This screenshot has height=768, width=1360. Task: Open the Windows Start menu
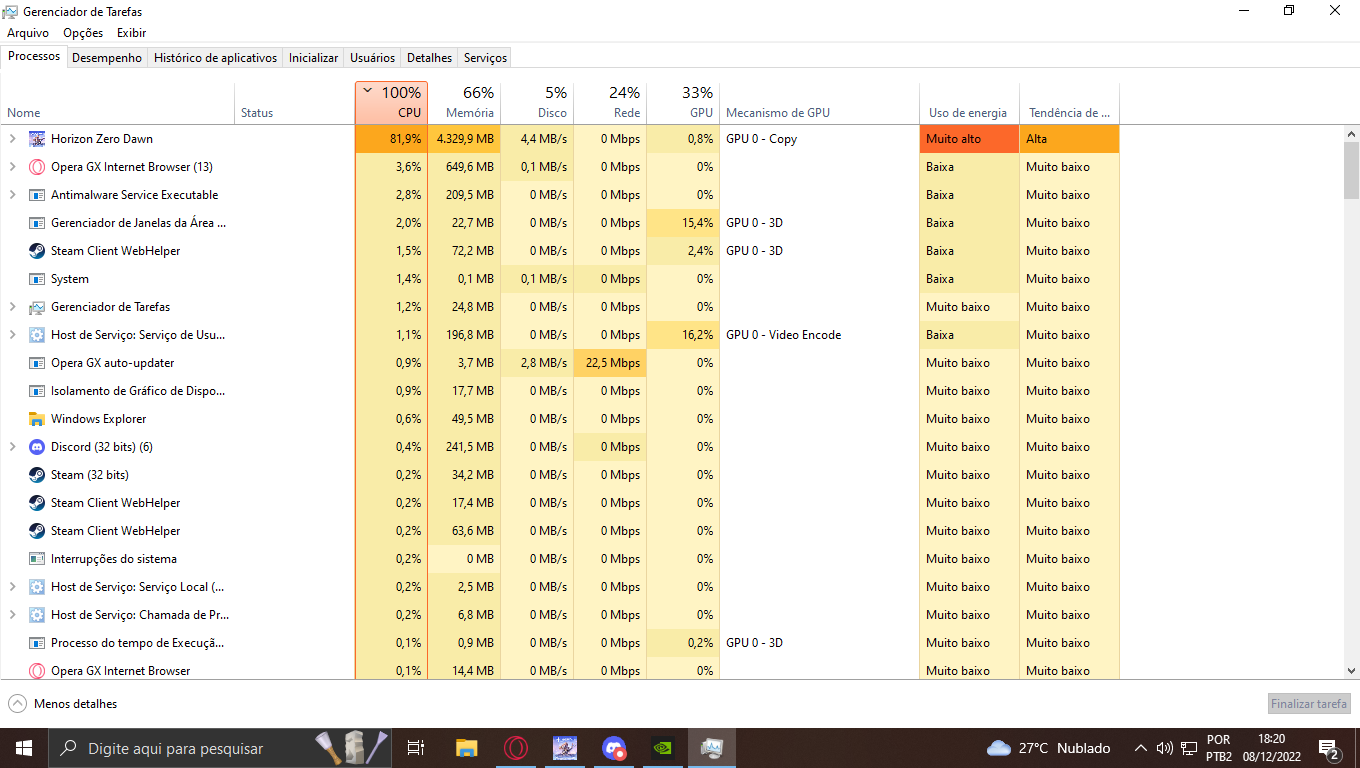(24, 748)
